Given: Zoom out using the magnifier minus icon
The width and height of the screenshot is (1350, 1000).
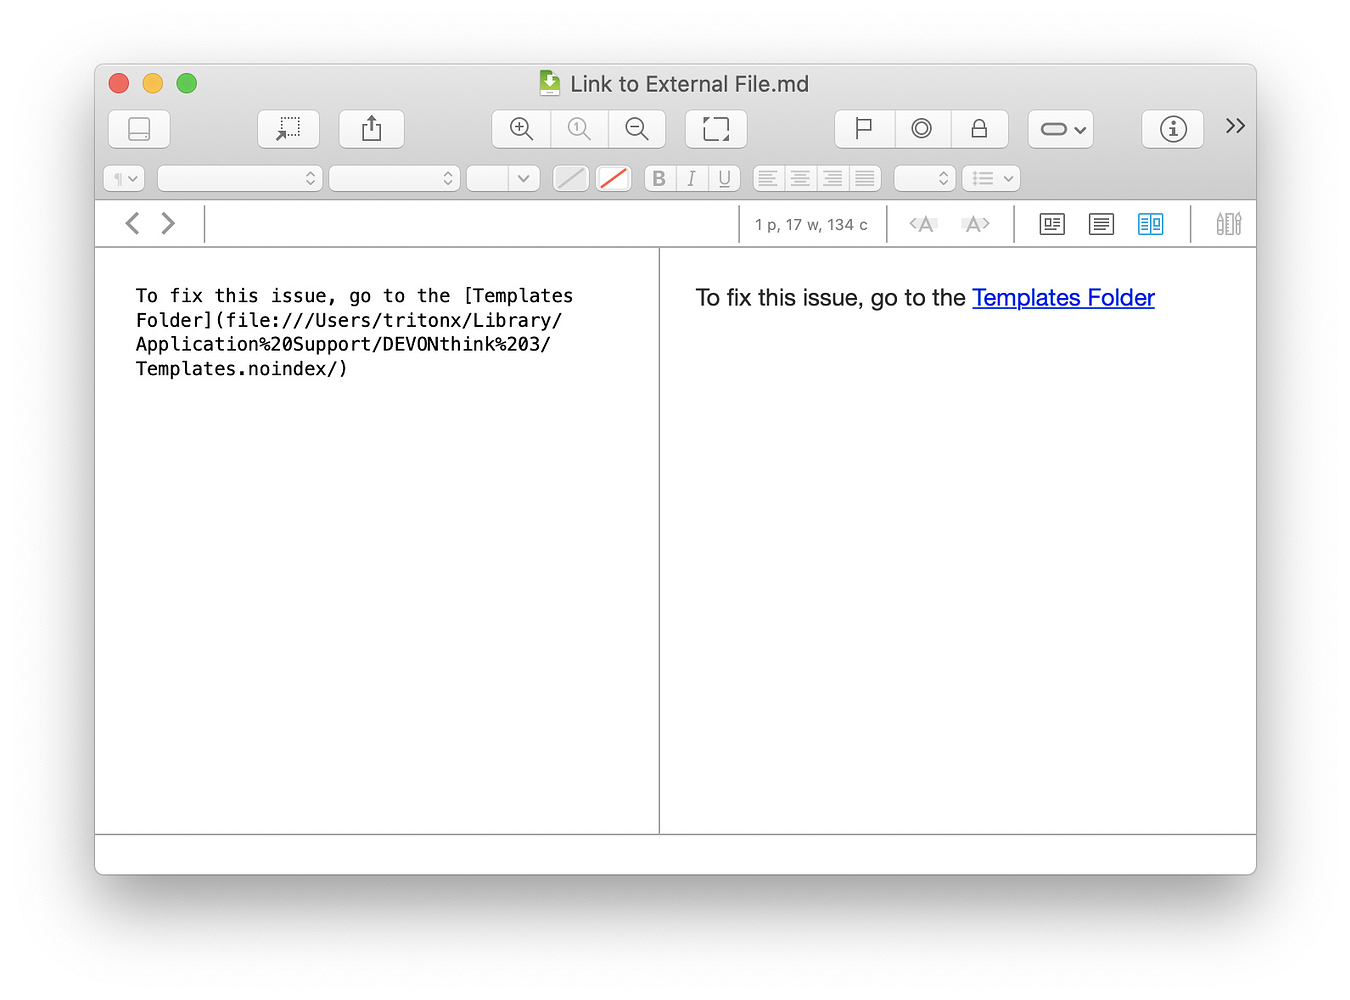Looking at the screenshot, I should point(637,129).
